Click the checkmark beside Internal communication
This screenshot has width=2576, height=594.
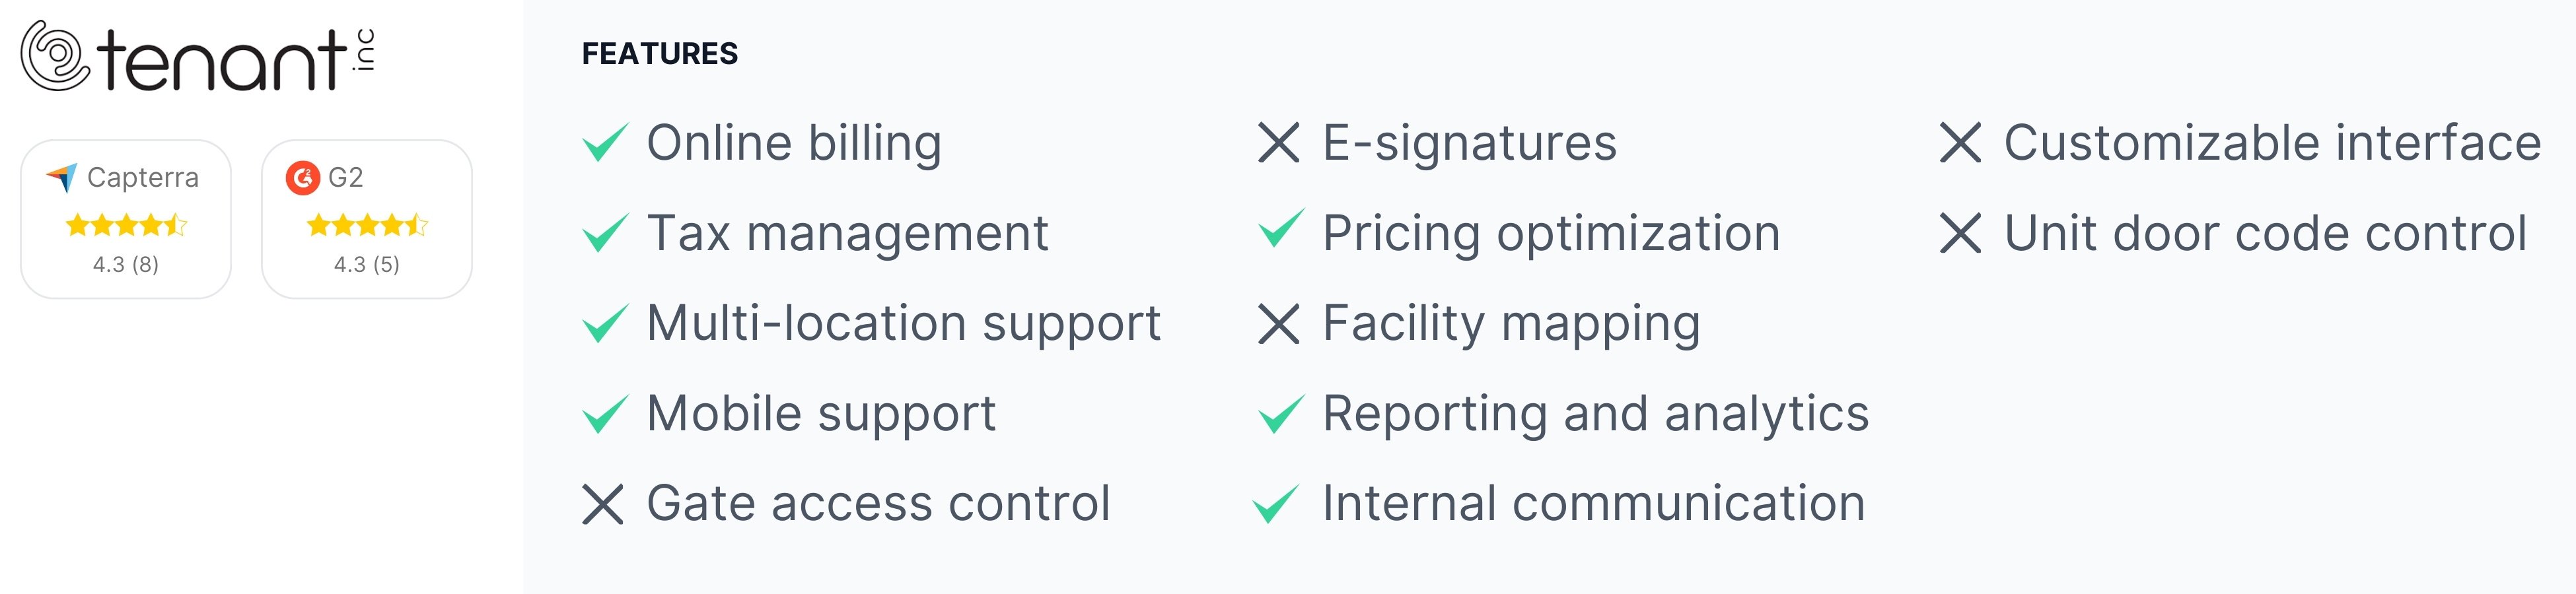pyautogui.click(x=1276, y=504)
